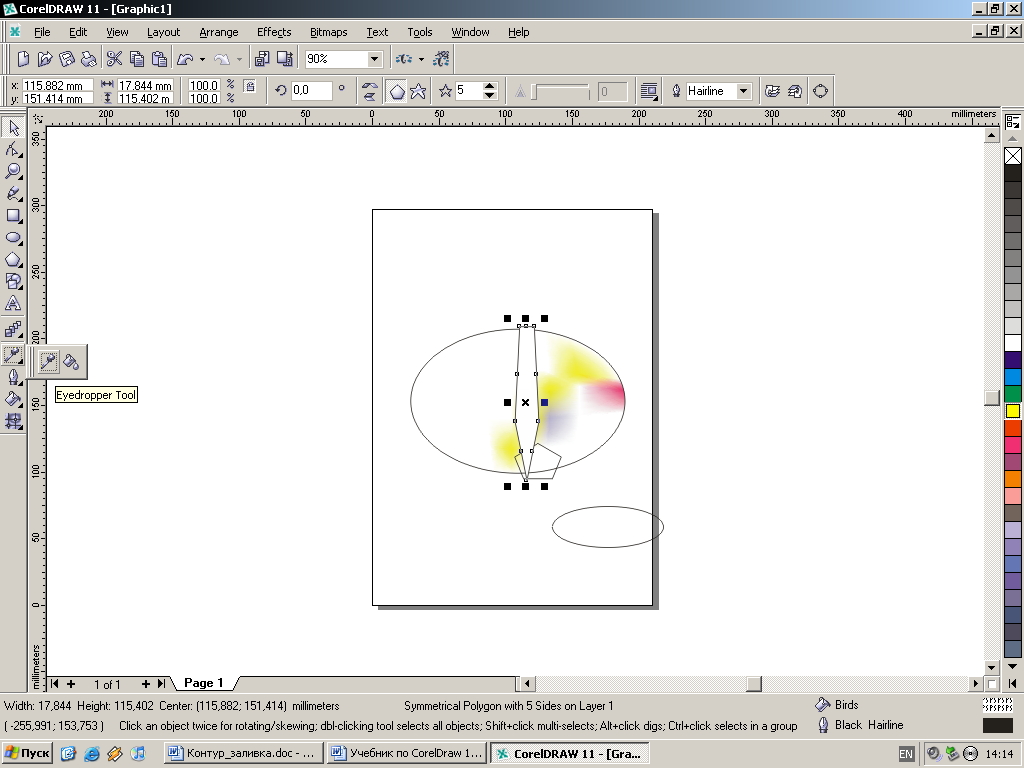Open the Undo history dropdown arrow

click(202, 59)
